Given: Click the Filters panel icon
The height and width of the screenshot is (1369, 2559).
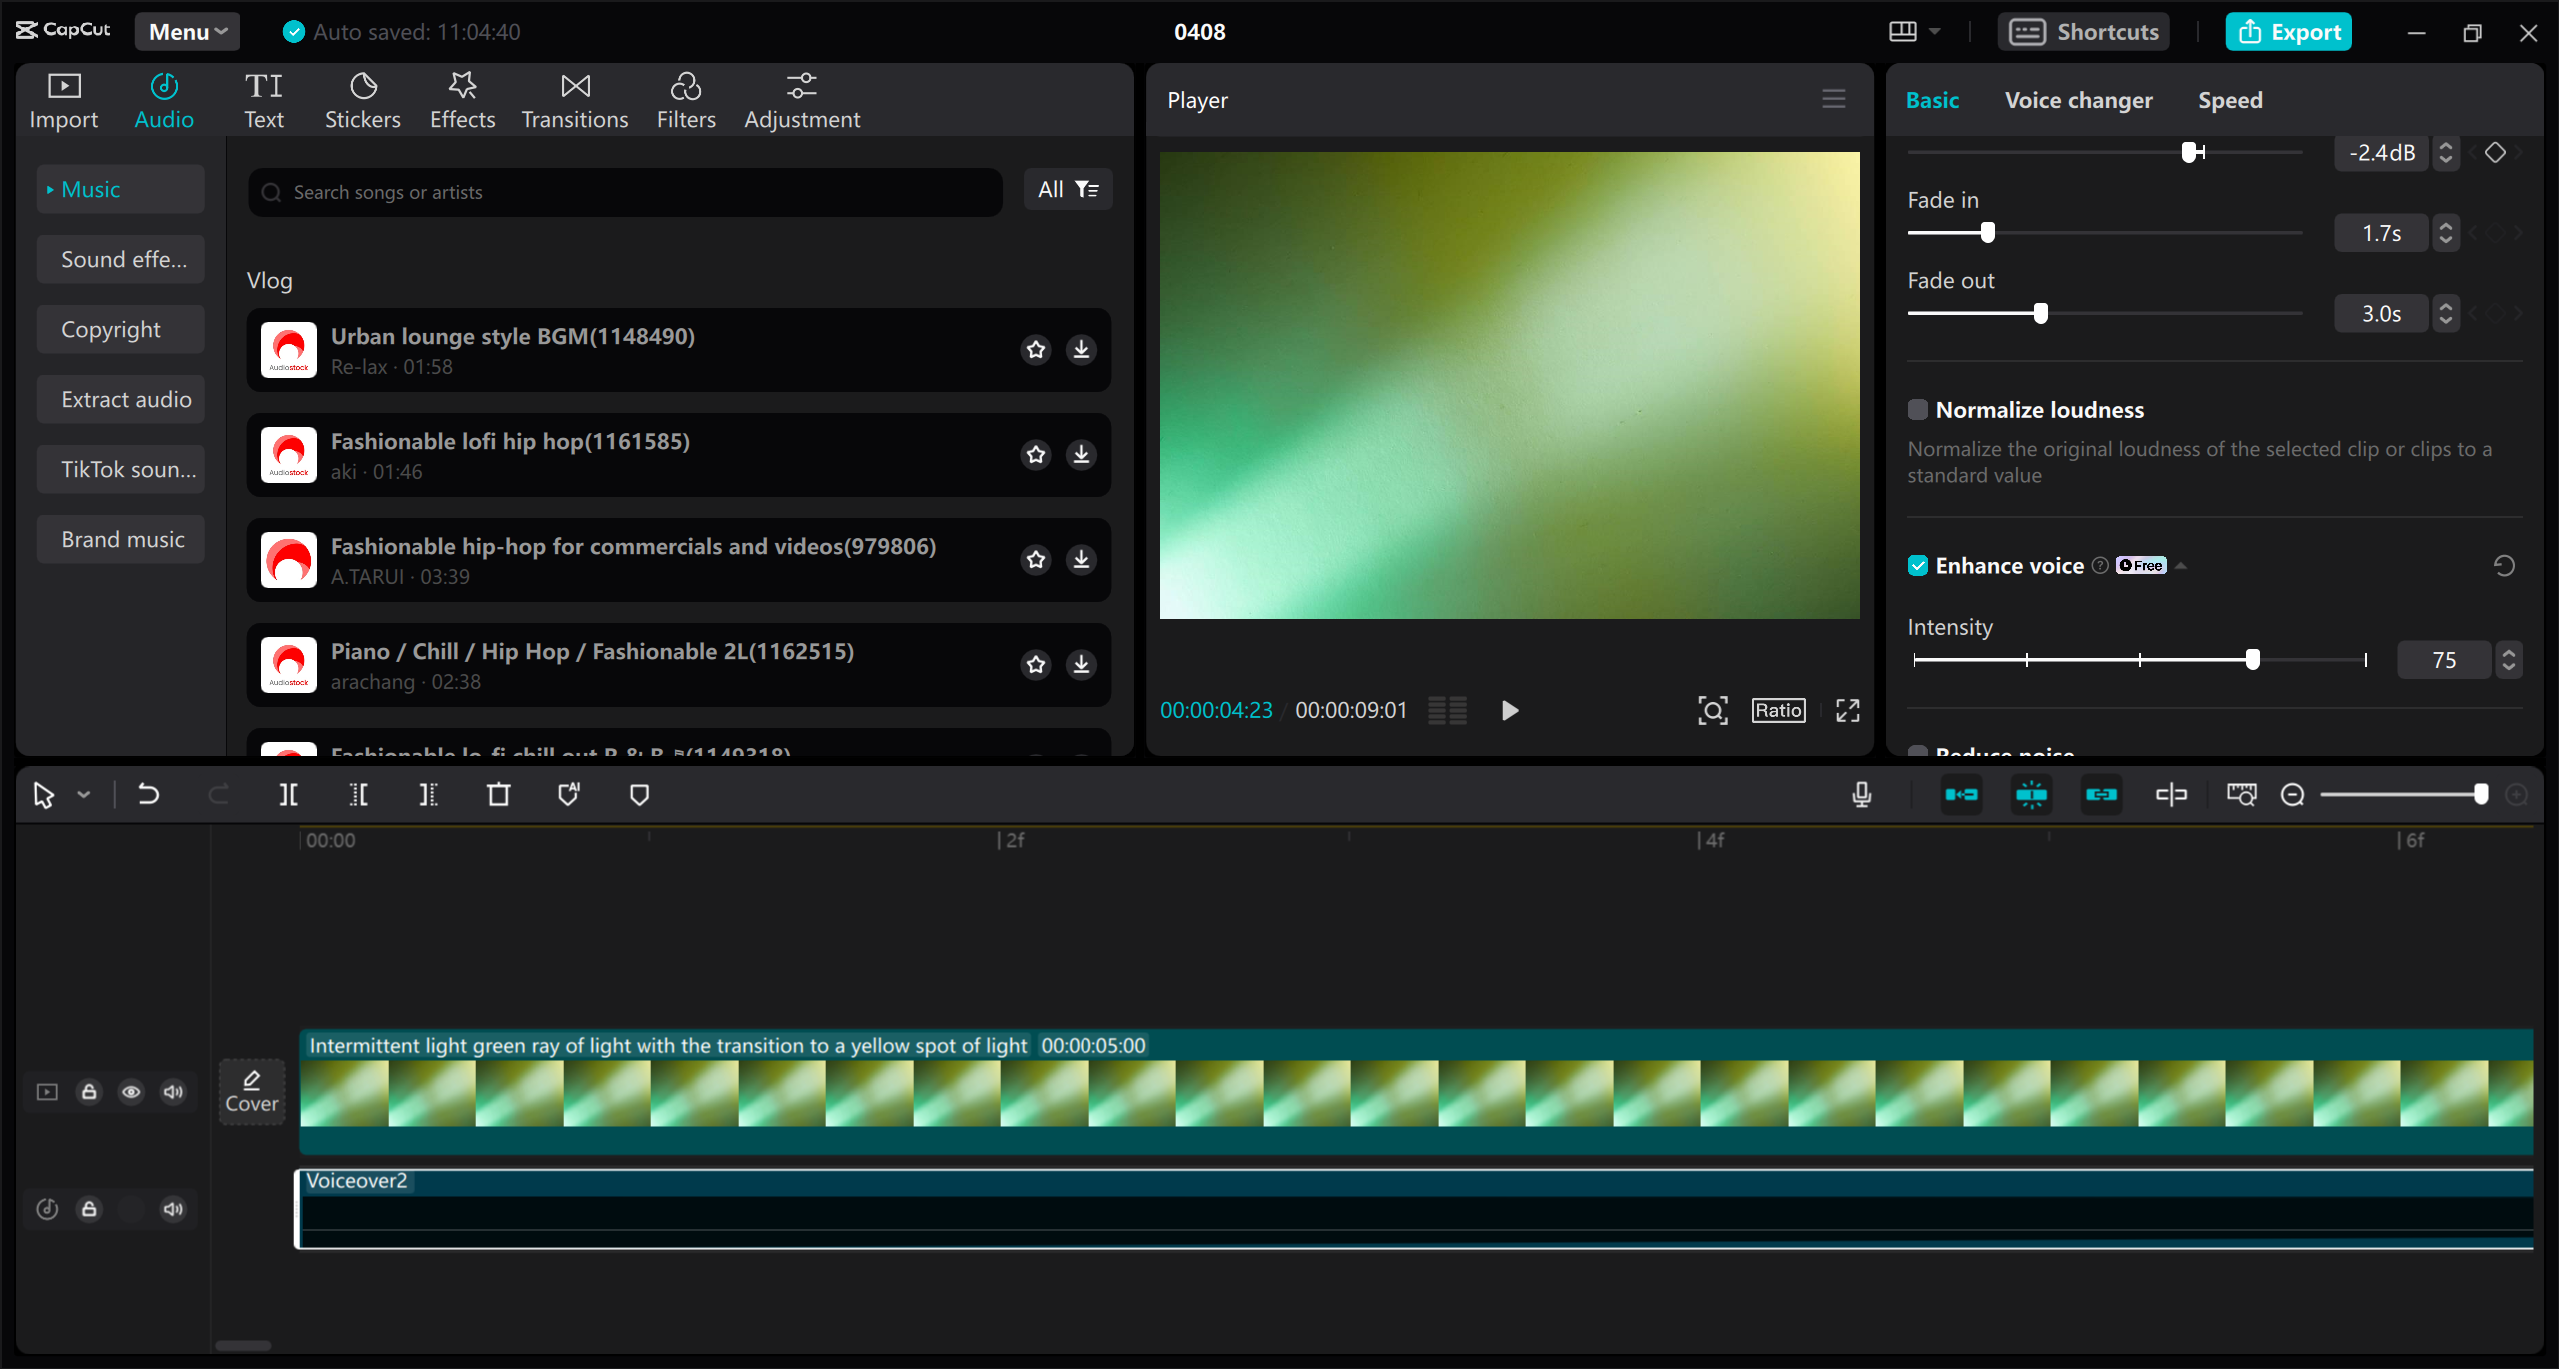Looking at the screenshot, I should [686, 99].
